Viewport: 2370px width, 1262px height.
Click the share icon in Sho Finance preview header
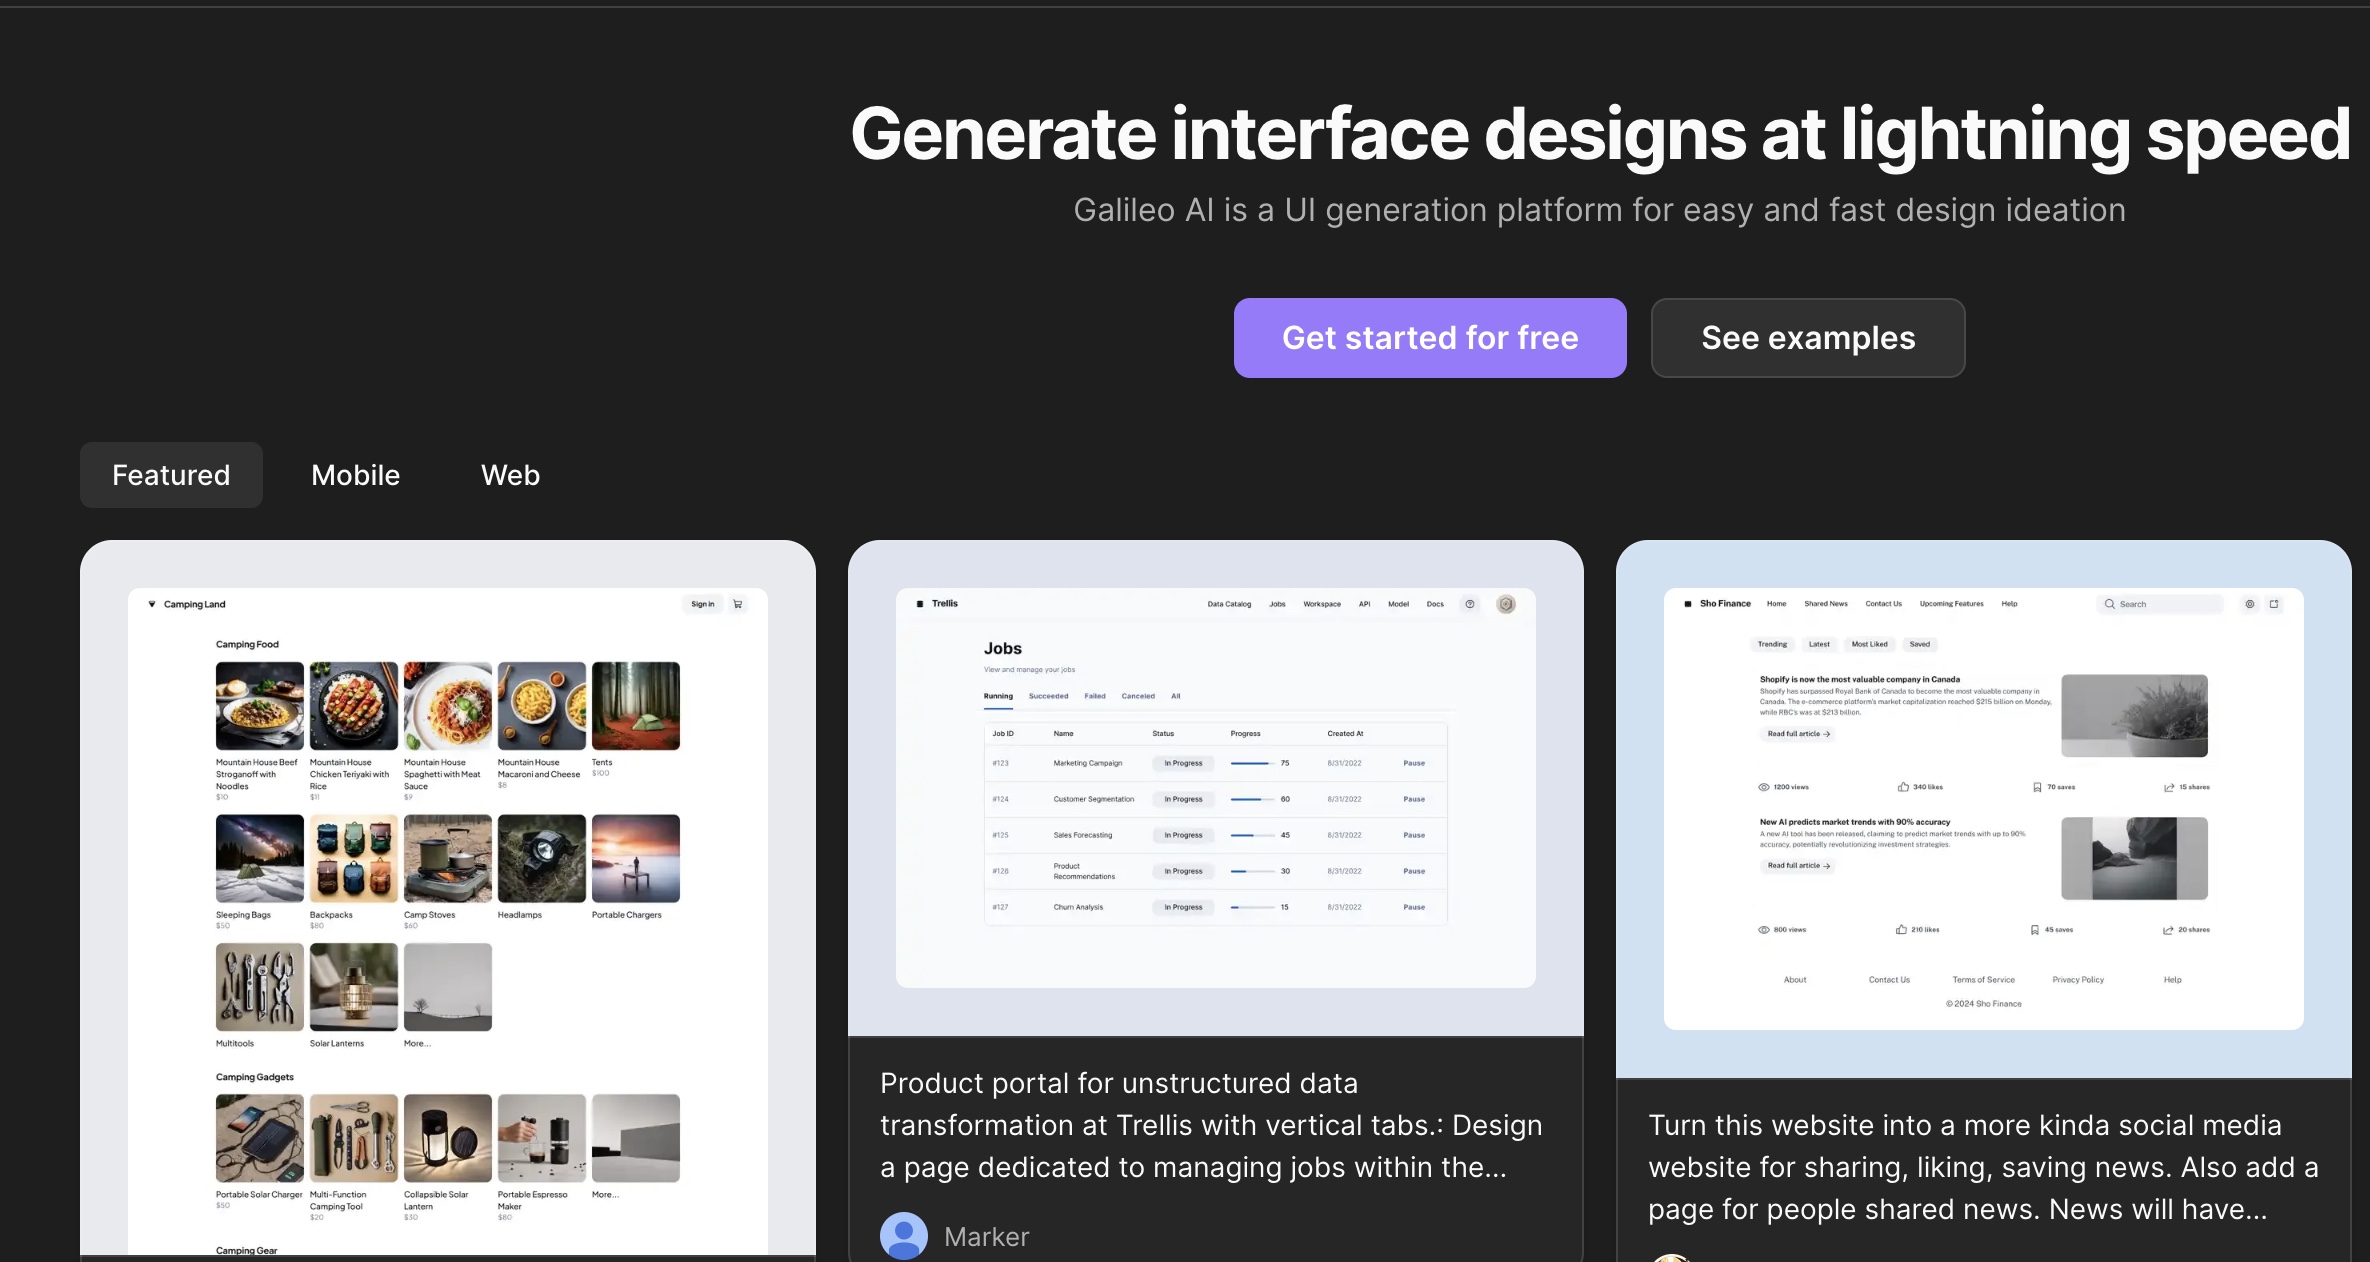coord(2274,604)
